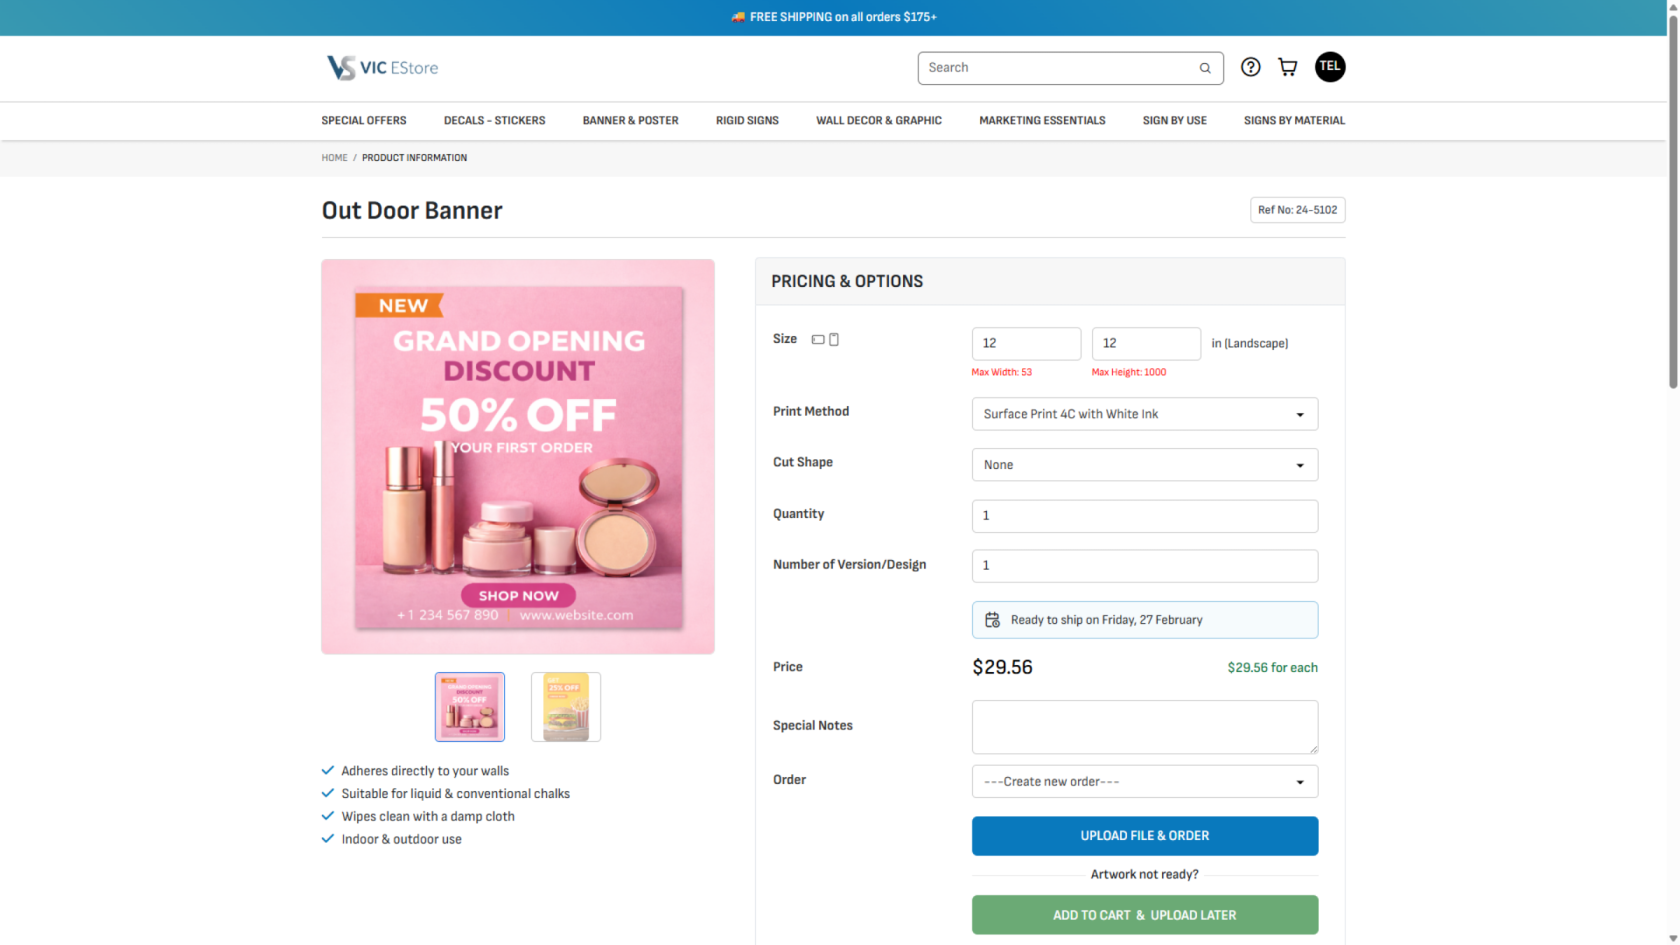
Task: Expand the Order dropdown
Action: tap(1144, 782)
